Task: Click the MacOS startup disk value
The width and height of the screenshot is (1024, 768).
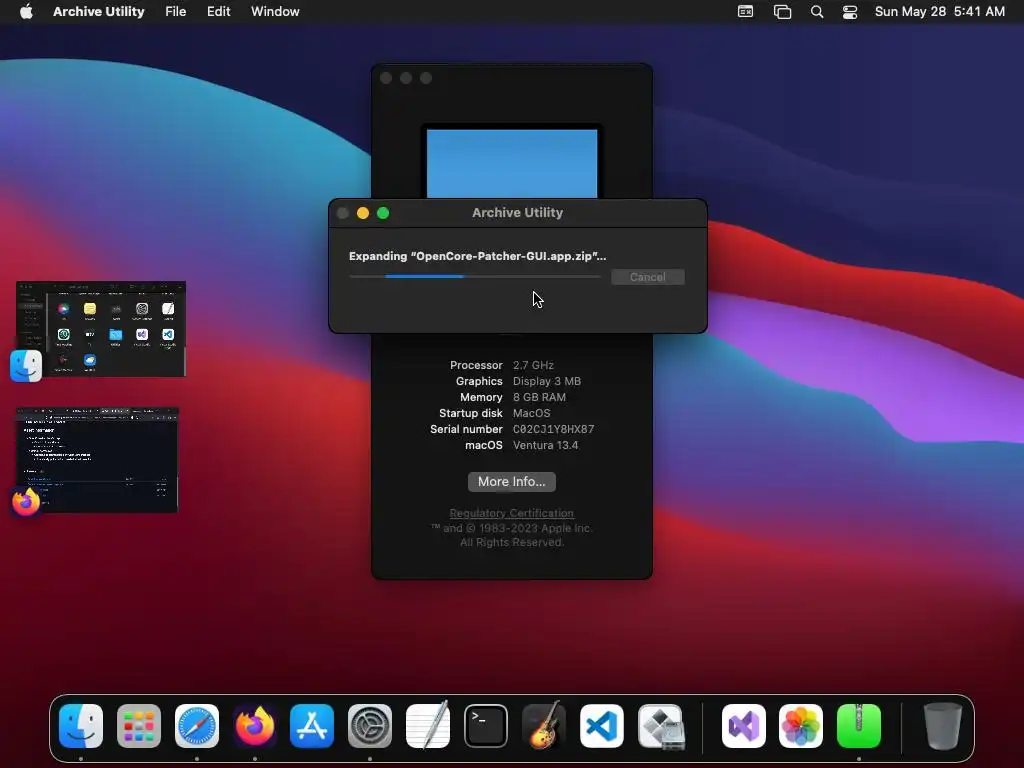Action: [x=531, y=413]
